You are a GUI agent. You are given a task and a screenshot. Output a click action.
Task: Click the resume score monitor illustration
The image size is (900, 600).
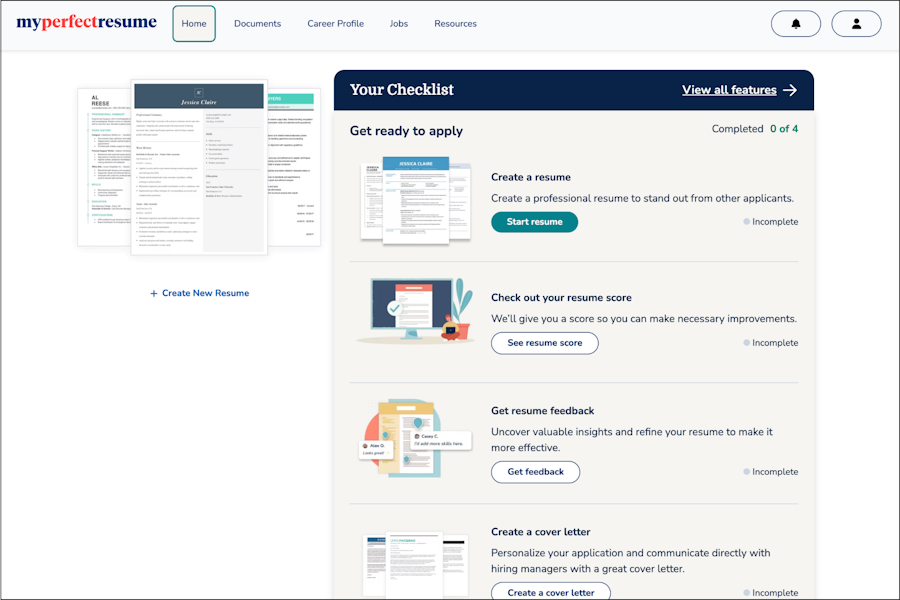point(416,311)
